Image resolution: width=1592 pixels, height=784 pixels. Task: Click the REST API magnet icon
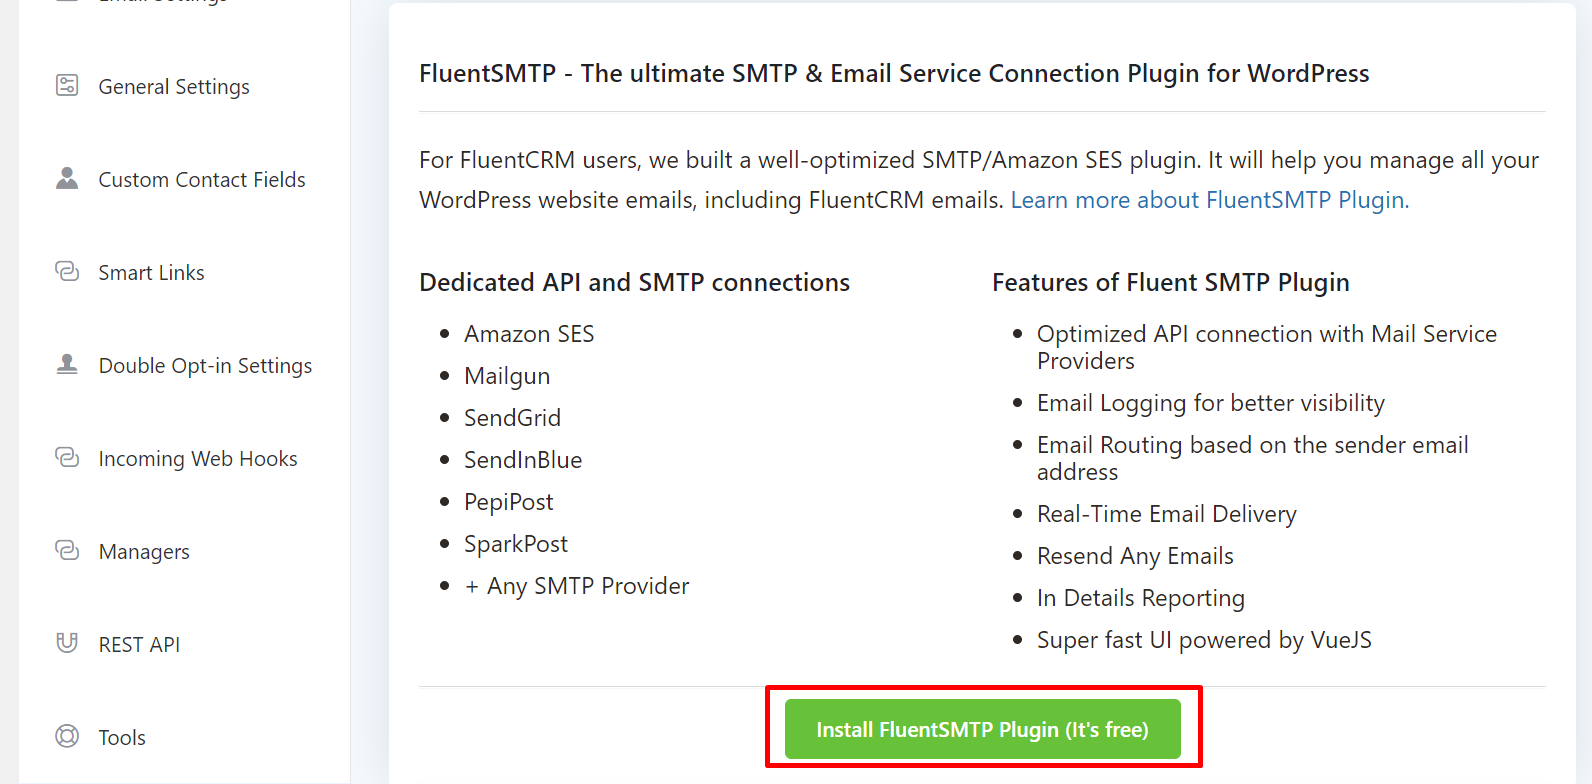point(66,643)
